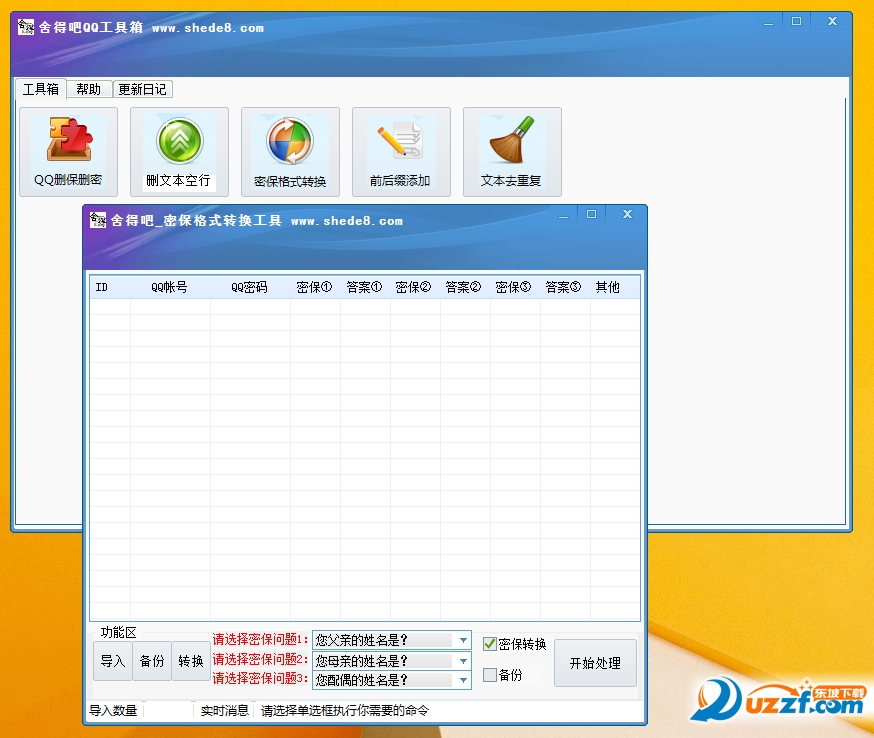The width and height of the screenshot is (874, 738).
Task: Click the 请选择单选框执行你需要的命令 status message
Action: pyautogui.click(x=345, y=711)
